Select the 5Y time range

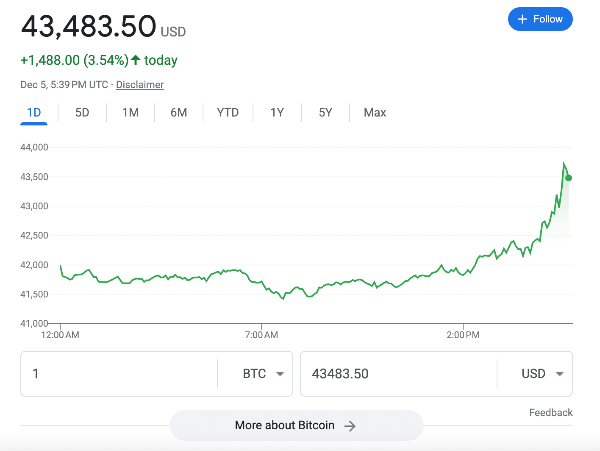[x=325, y=112]
